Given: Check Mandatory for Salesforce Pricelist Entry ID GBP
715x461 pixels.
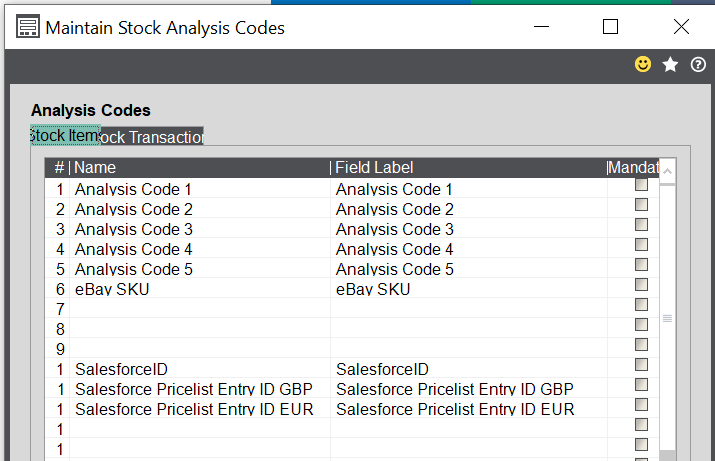Looking at the screenshot, I should click(x=641, y=385).
